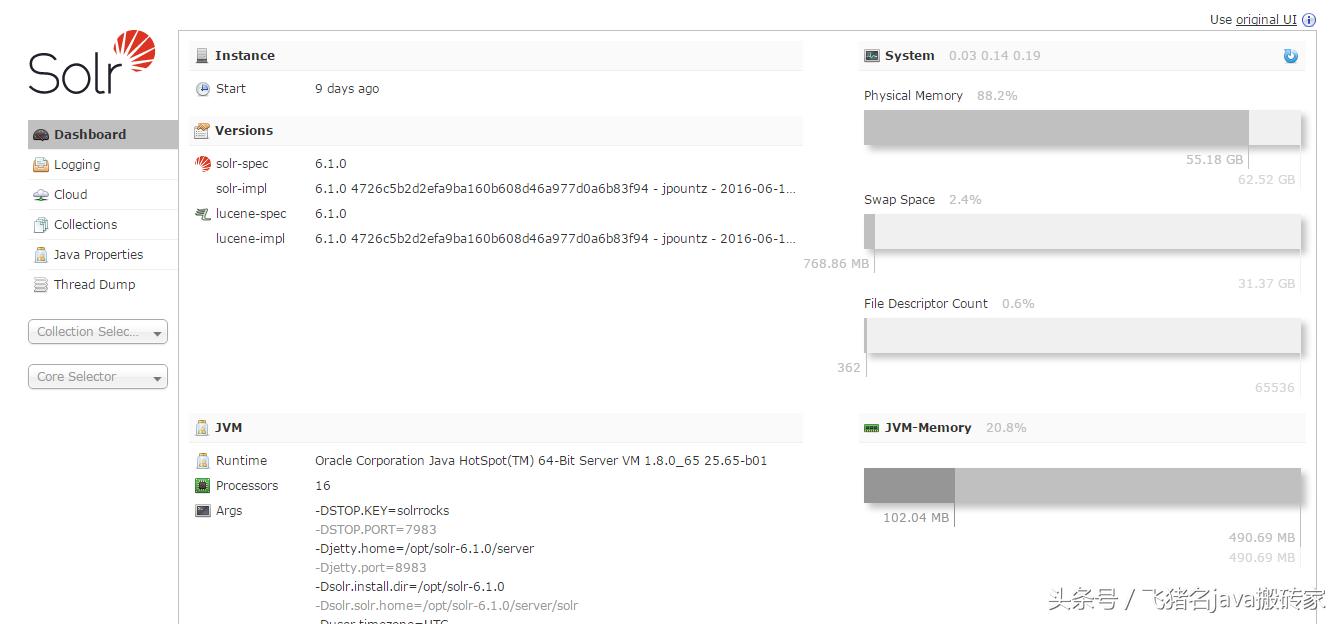Open the Collection Selector dropdown
The image size is (1342, 624).
click(x=98, y=332)
